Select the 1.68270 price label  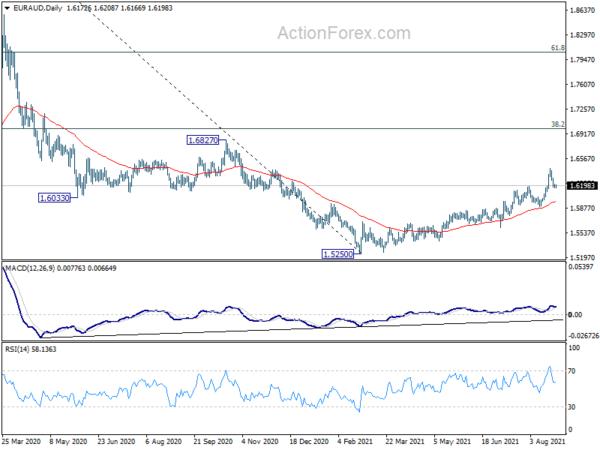pyautogui.click(x=203, y=140)
